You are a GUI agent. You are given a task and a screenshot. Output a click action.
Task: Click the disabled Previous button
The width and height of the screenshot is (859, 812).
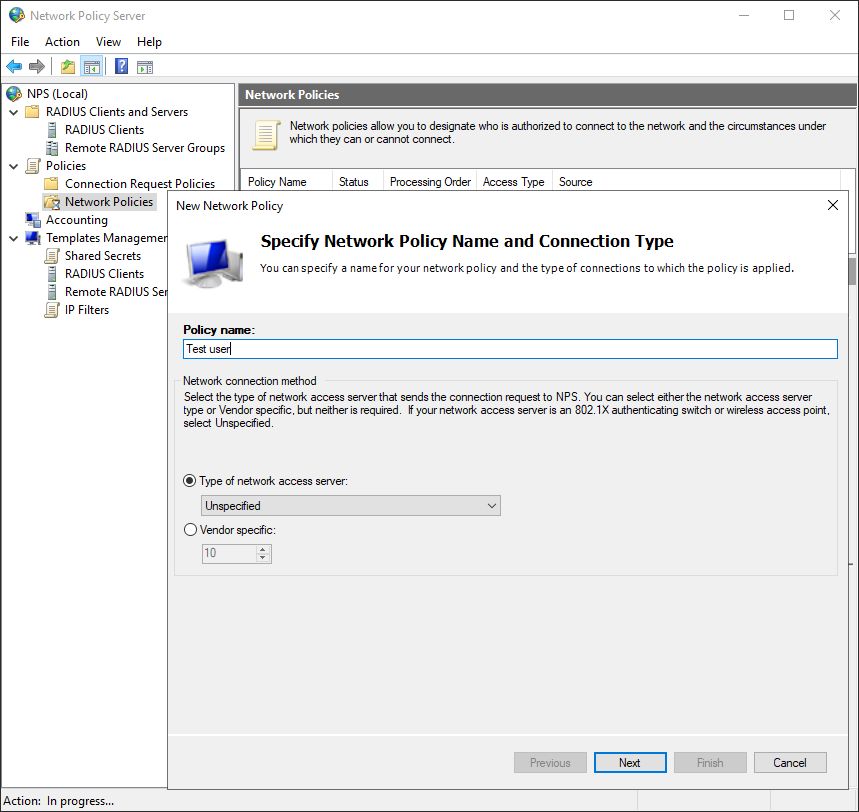click(550, 763)
